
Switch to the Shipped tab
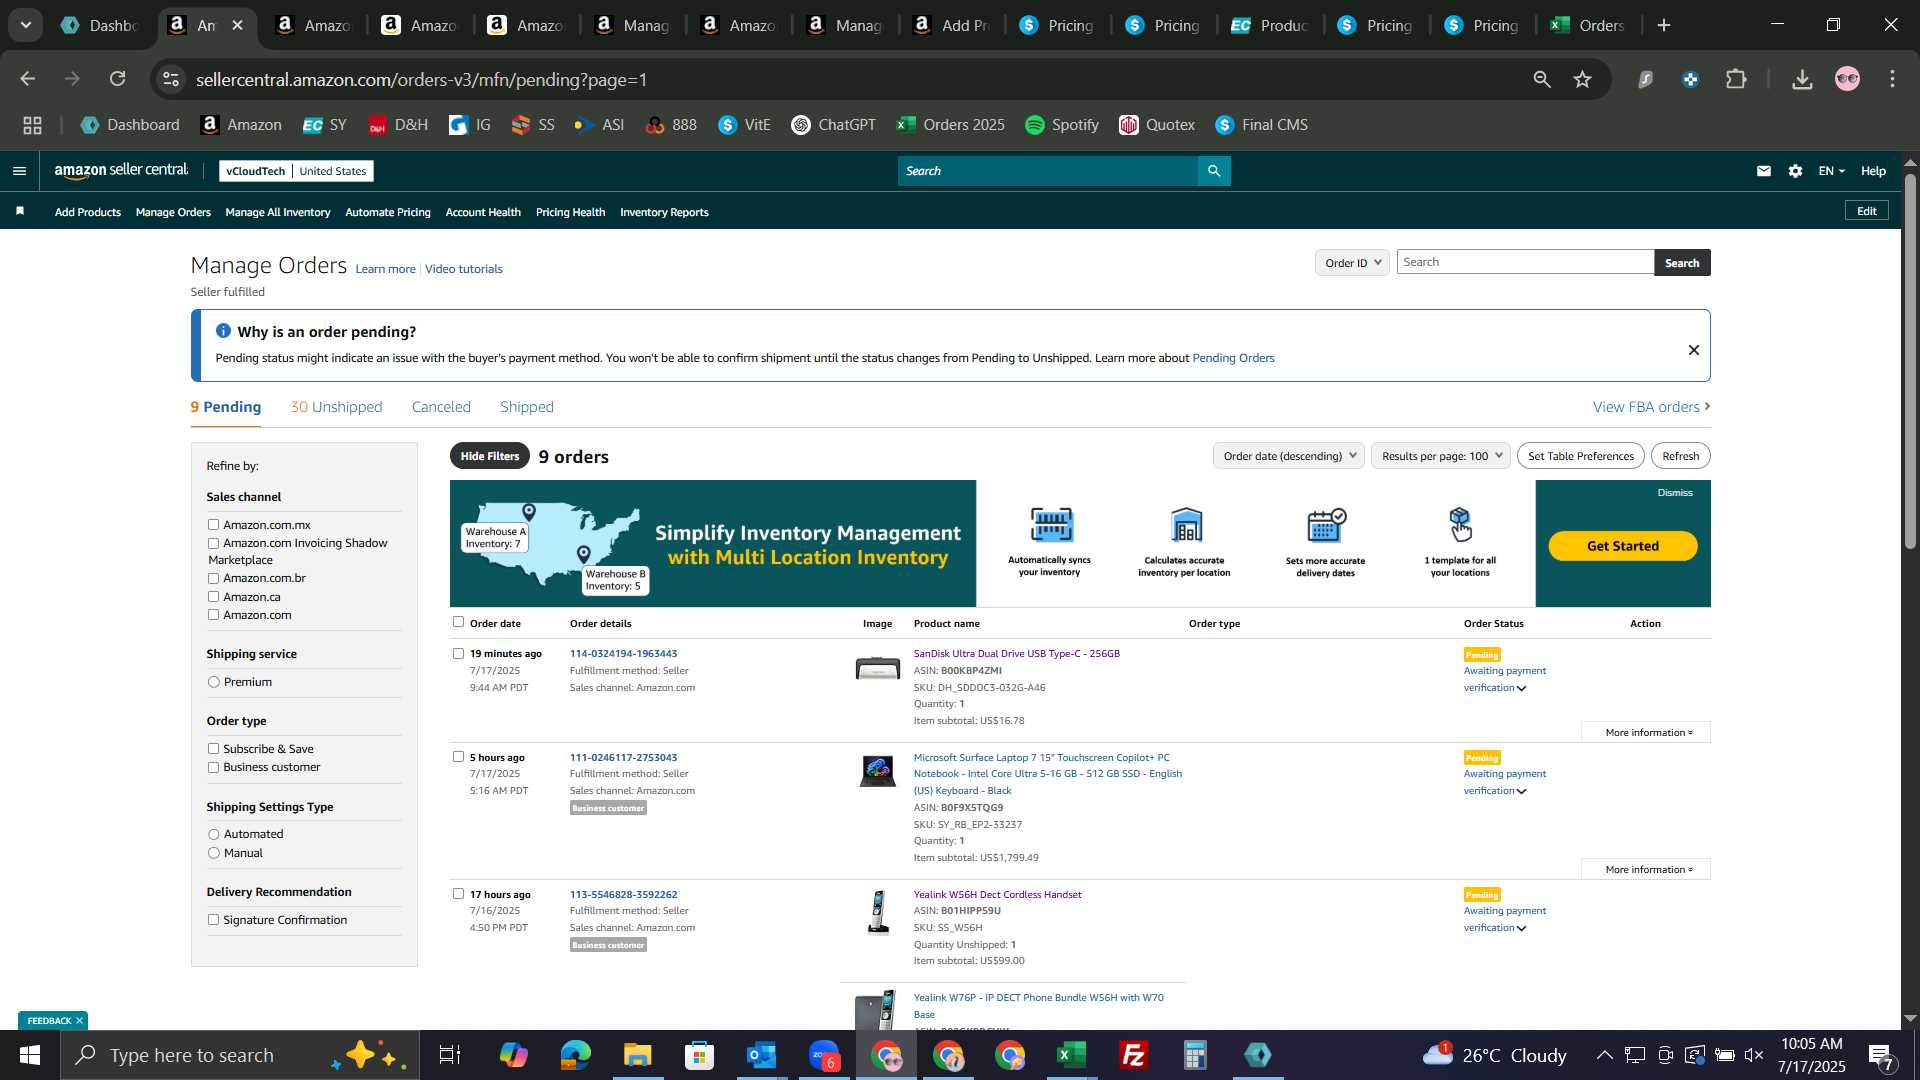[x=527, y=407]
